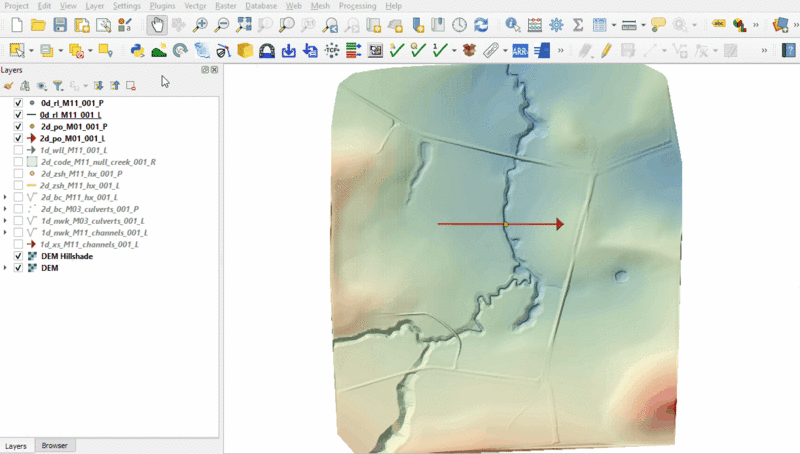Screen dimensions: 800x454
Task: Click the Zoom In magnifier tool
Action: (x=201, y=25)
